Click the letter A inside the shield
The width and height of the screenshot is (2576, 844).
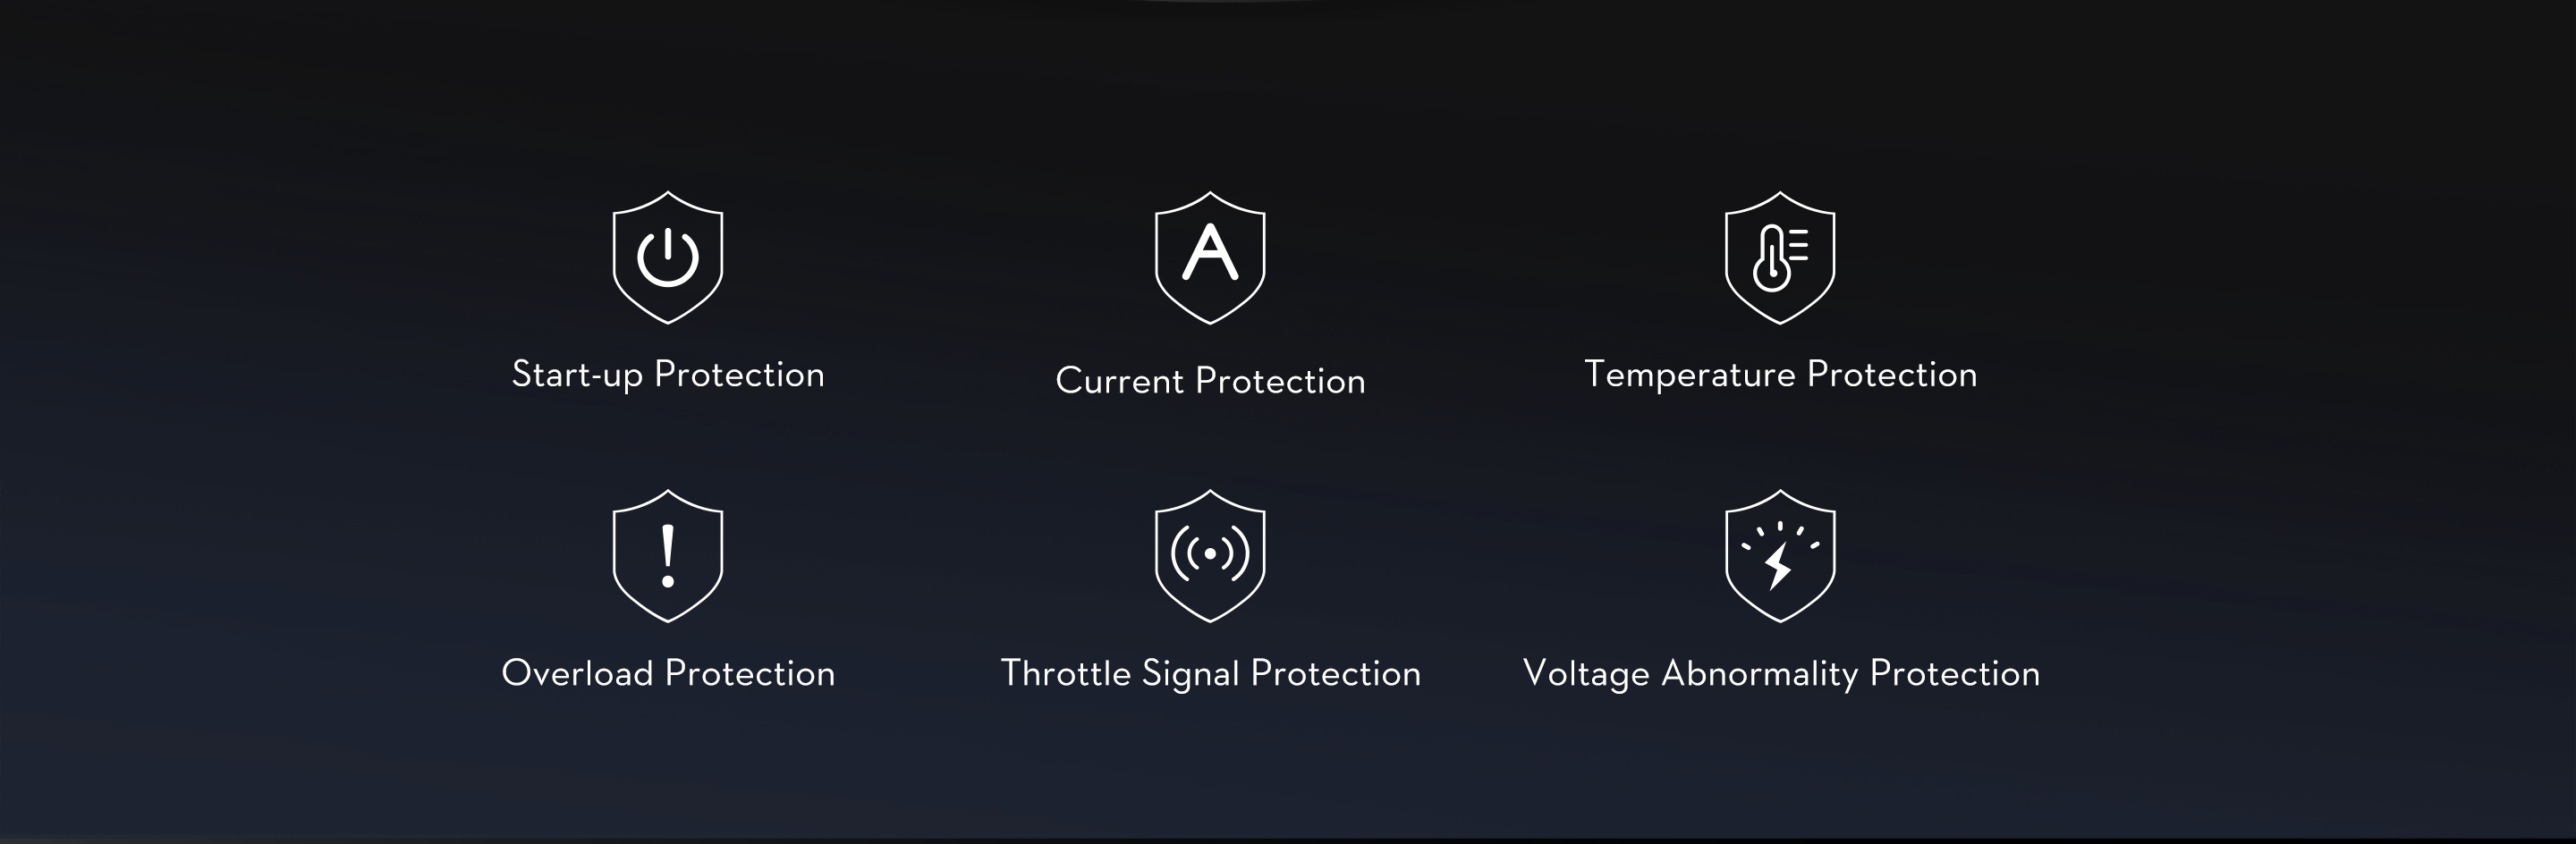1210,251
